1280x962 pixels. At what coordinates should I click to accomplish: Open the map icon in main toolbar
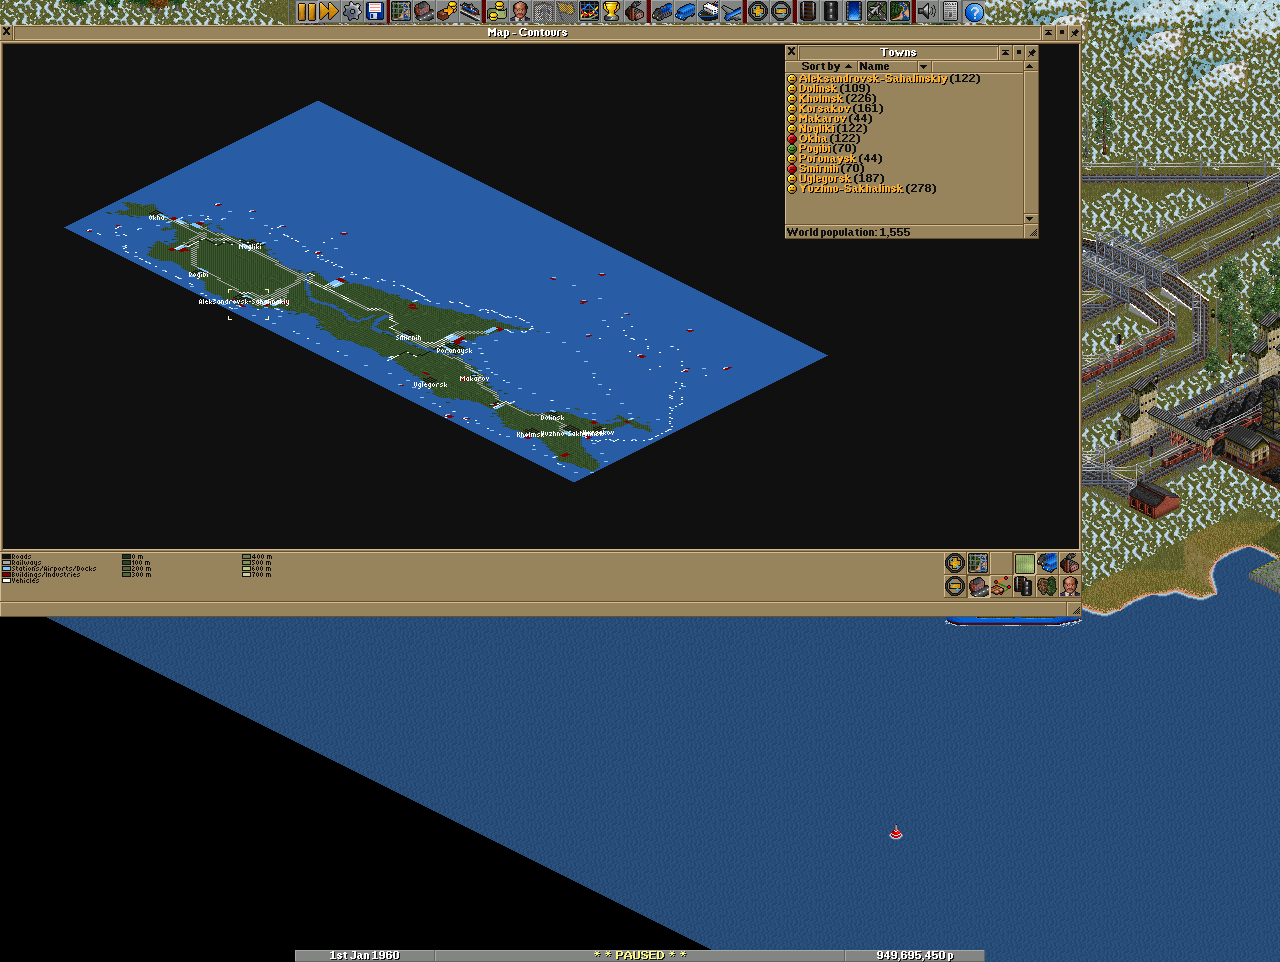click(401, 12)
